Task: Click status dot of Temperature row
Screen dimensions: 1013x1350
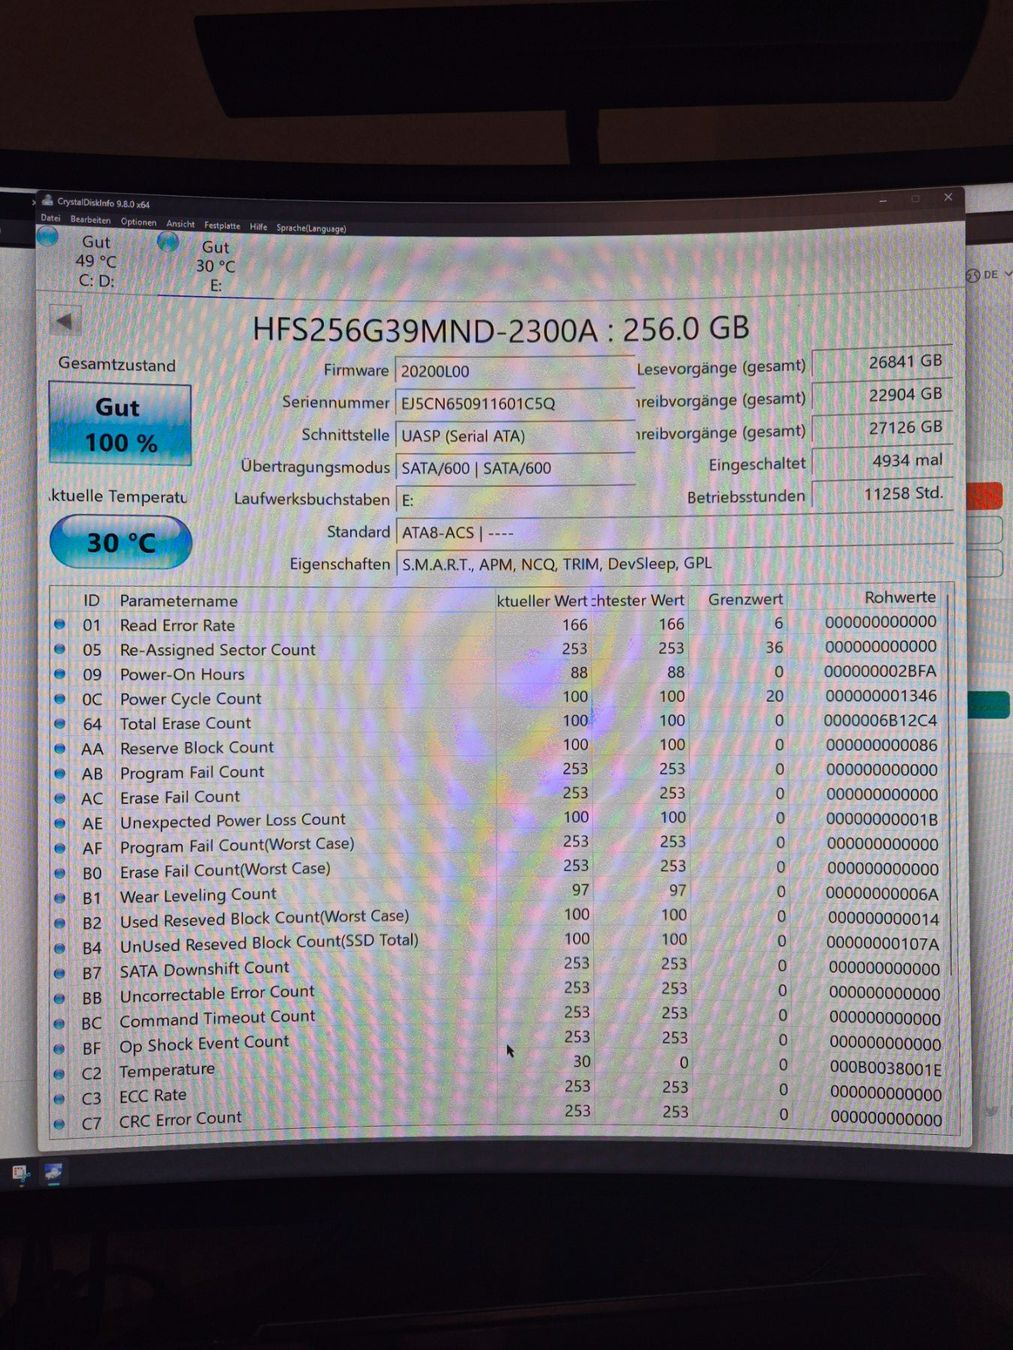Action: [59, 1074]
